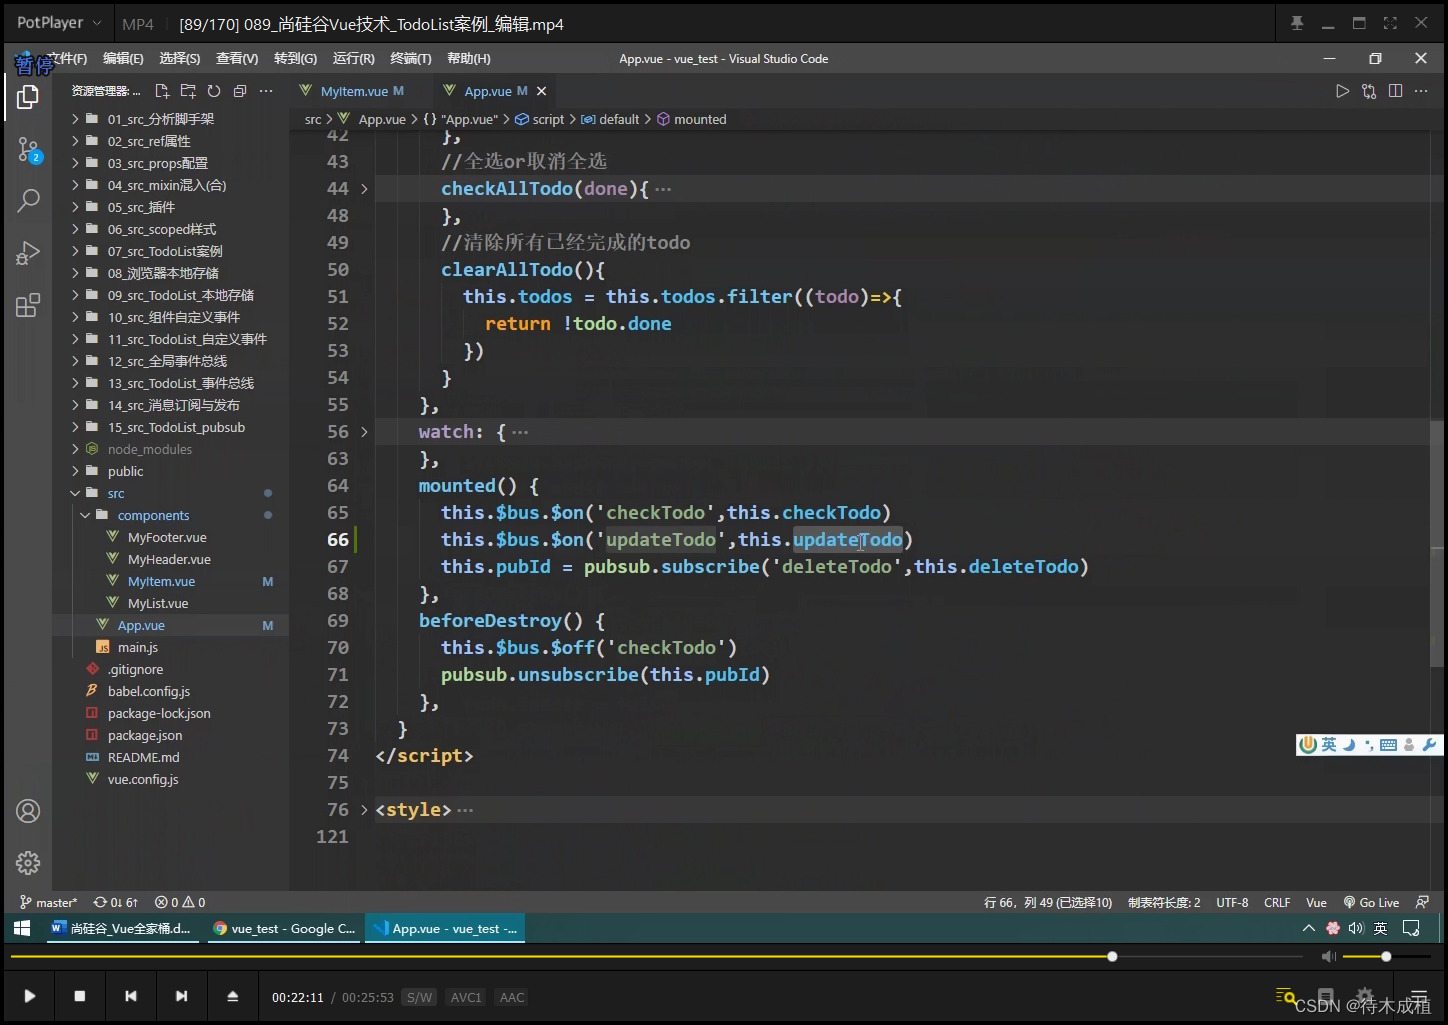Click script breadcrumb item
1448x1025 pixels.
(x=540, y=119)
